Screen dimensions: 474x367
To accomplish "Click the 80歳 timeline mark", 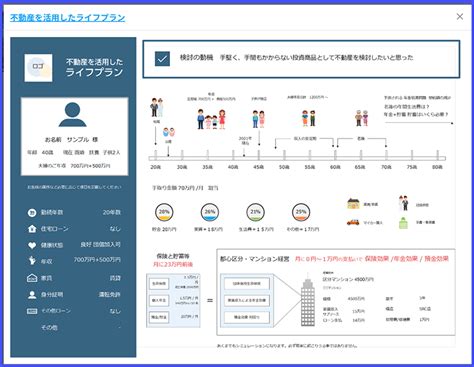I will point(437,167).
